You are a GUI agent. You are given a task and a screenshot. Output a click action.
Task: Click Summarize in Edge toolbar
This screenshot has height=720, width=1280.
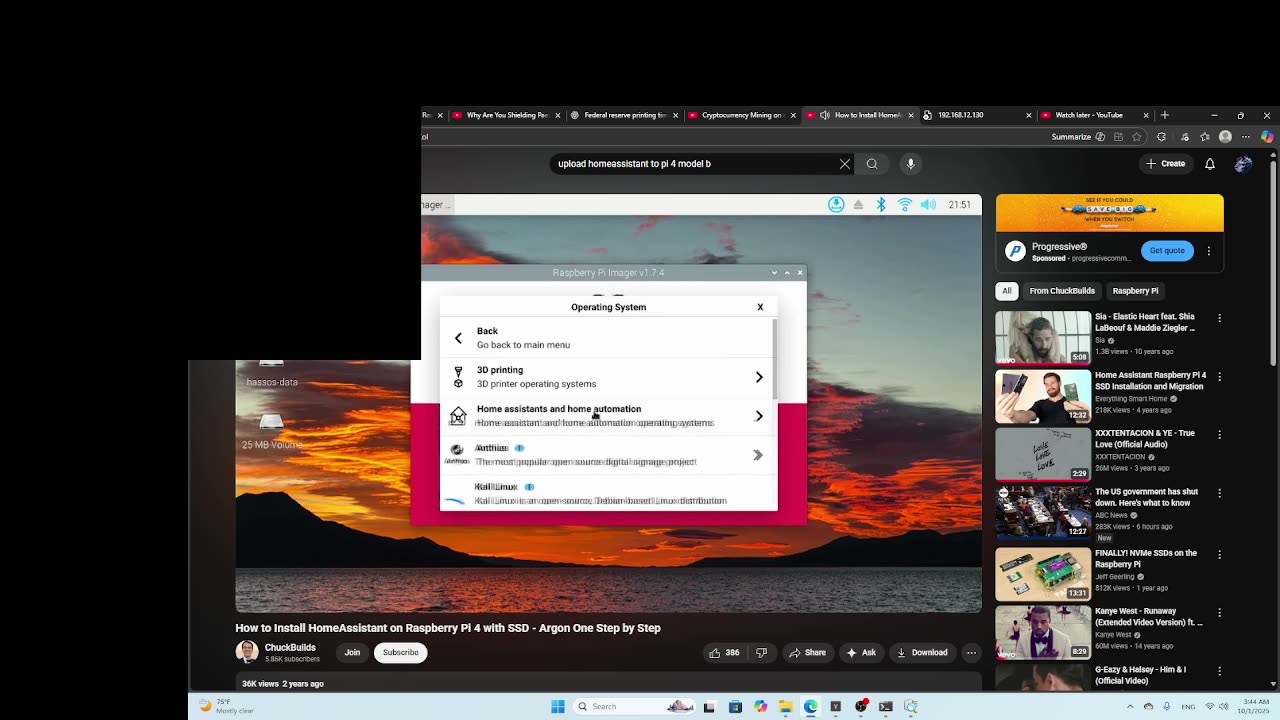[x=1078, y=136]
